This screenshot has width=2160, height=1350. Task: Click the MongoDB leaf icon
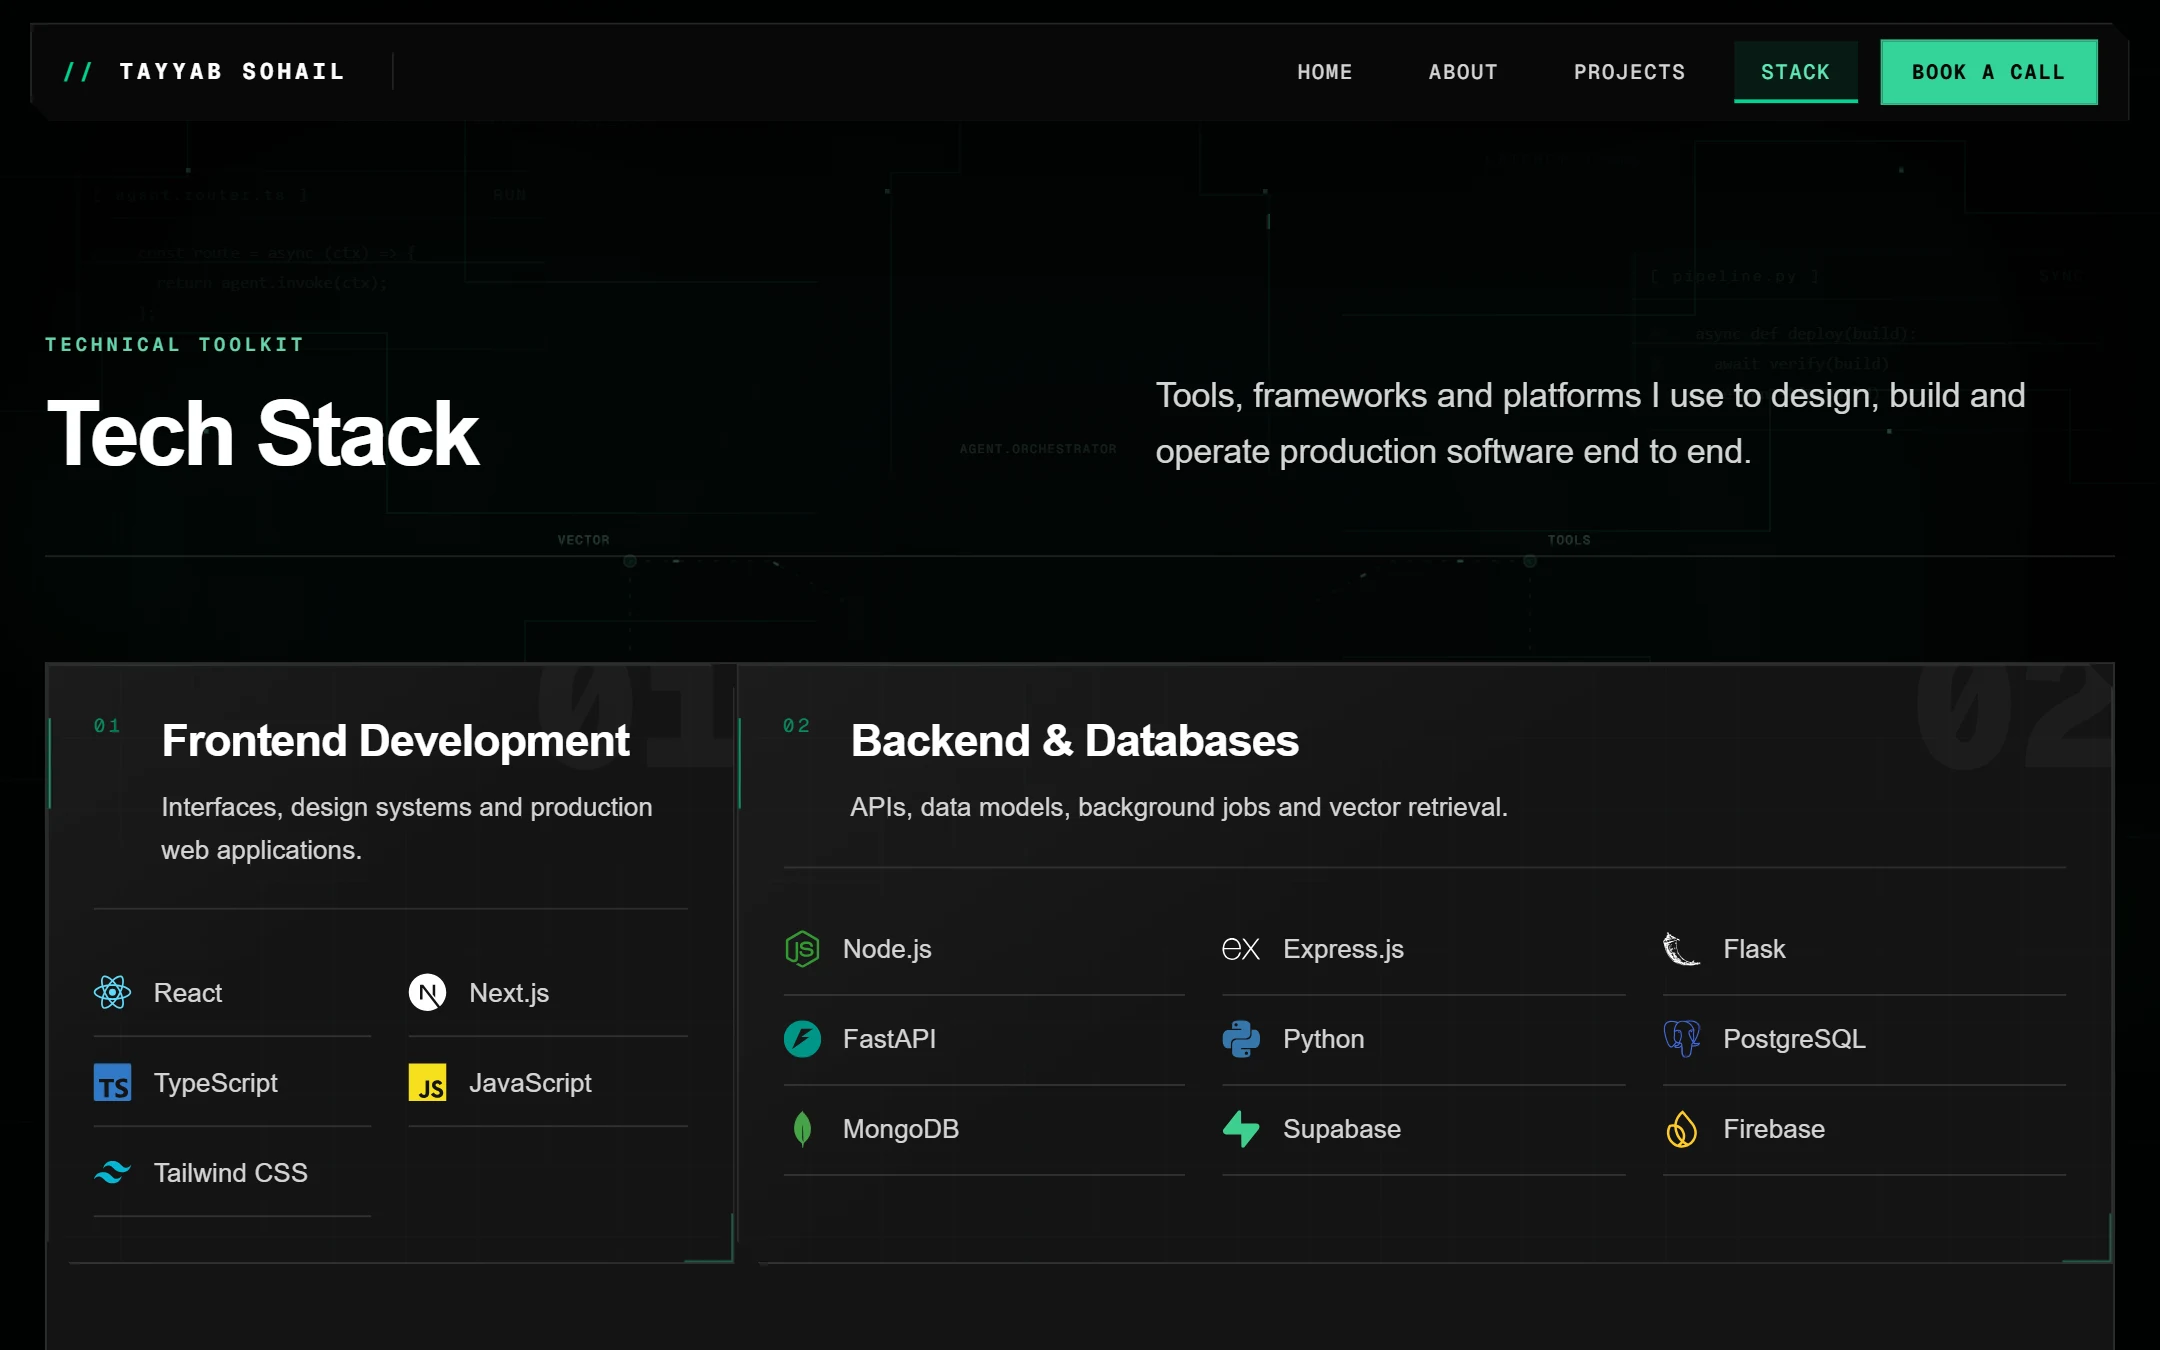(802, 1129)
